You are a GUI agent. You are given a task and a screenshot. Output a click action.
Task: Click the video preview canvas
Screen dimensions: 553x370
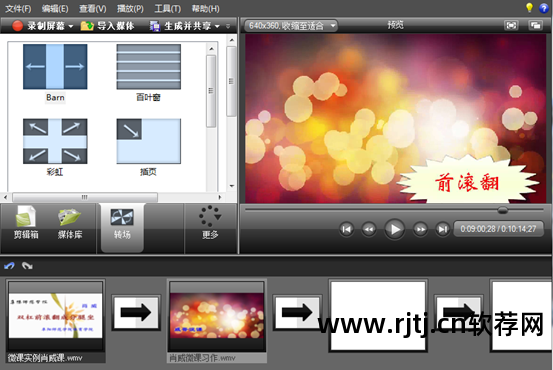click(395, 119)
